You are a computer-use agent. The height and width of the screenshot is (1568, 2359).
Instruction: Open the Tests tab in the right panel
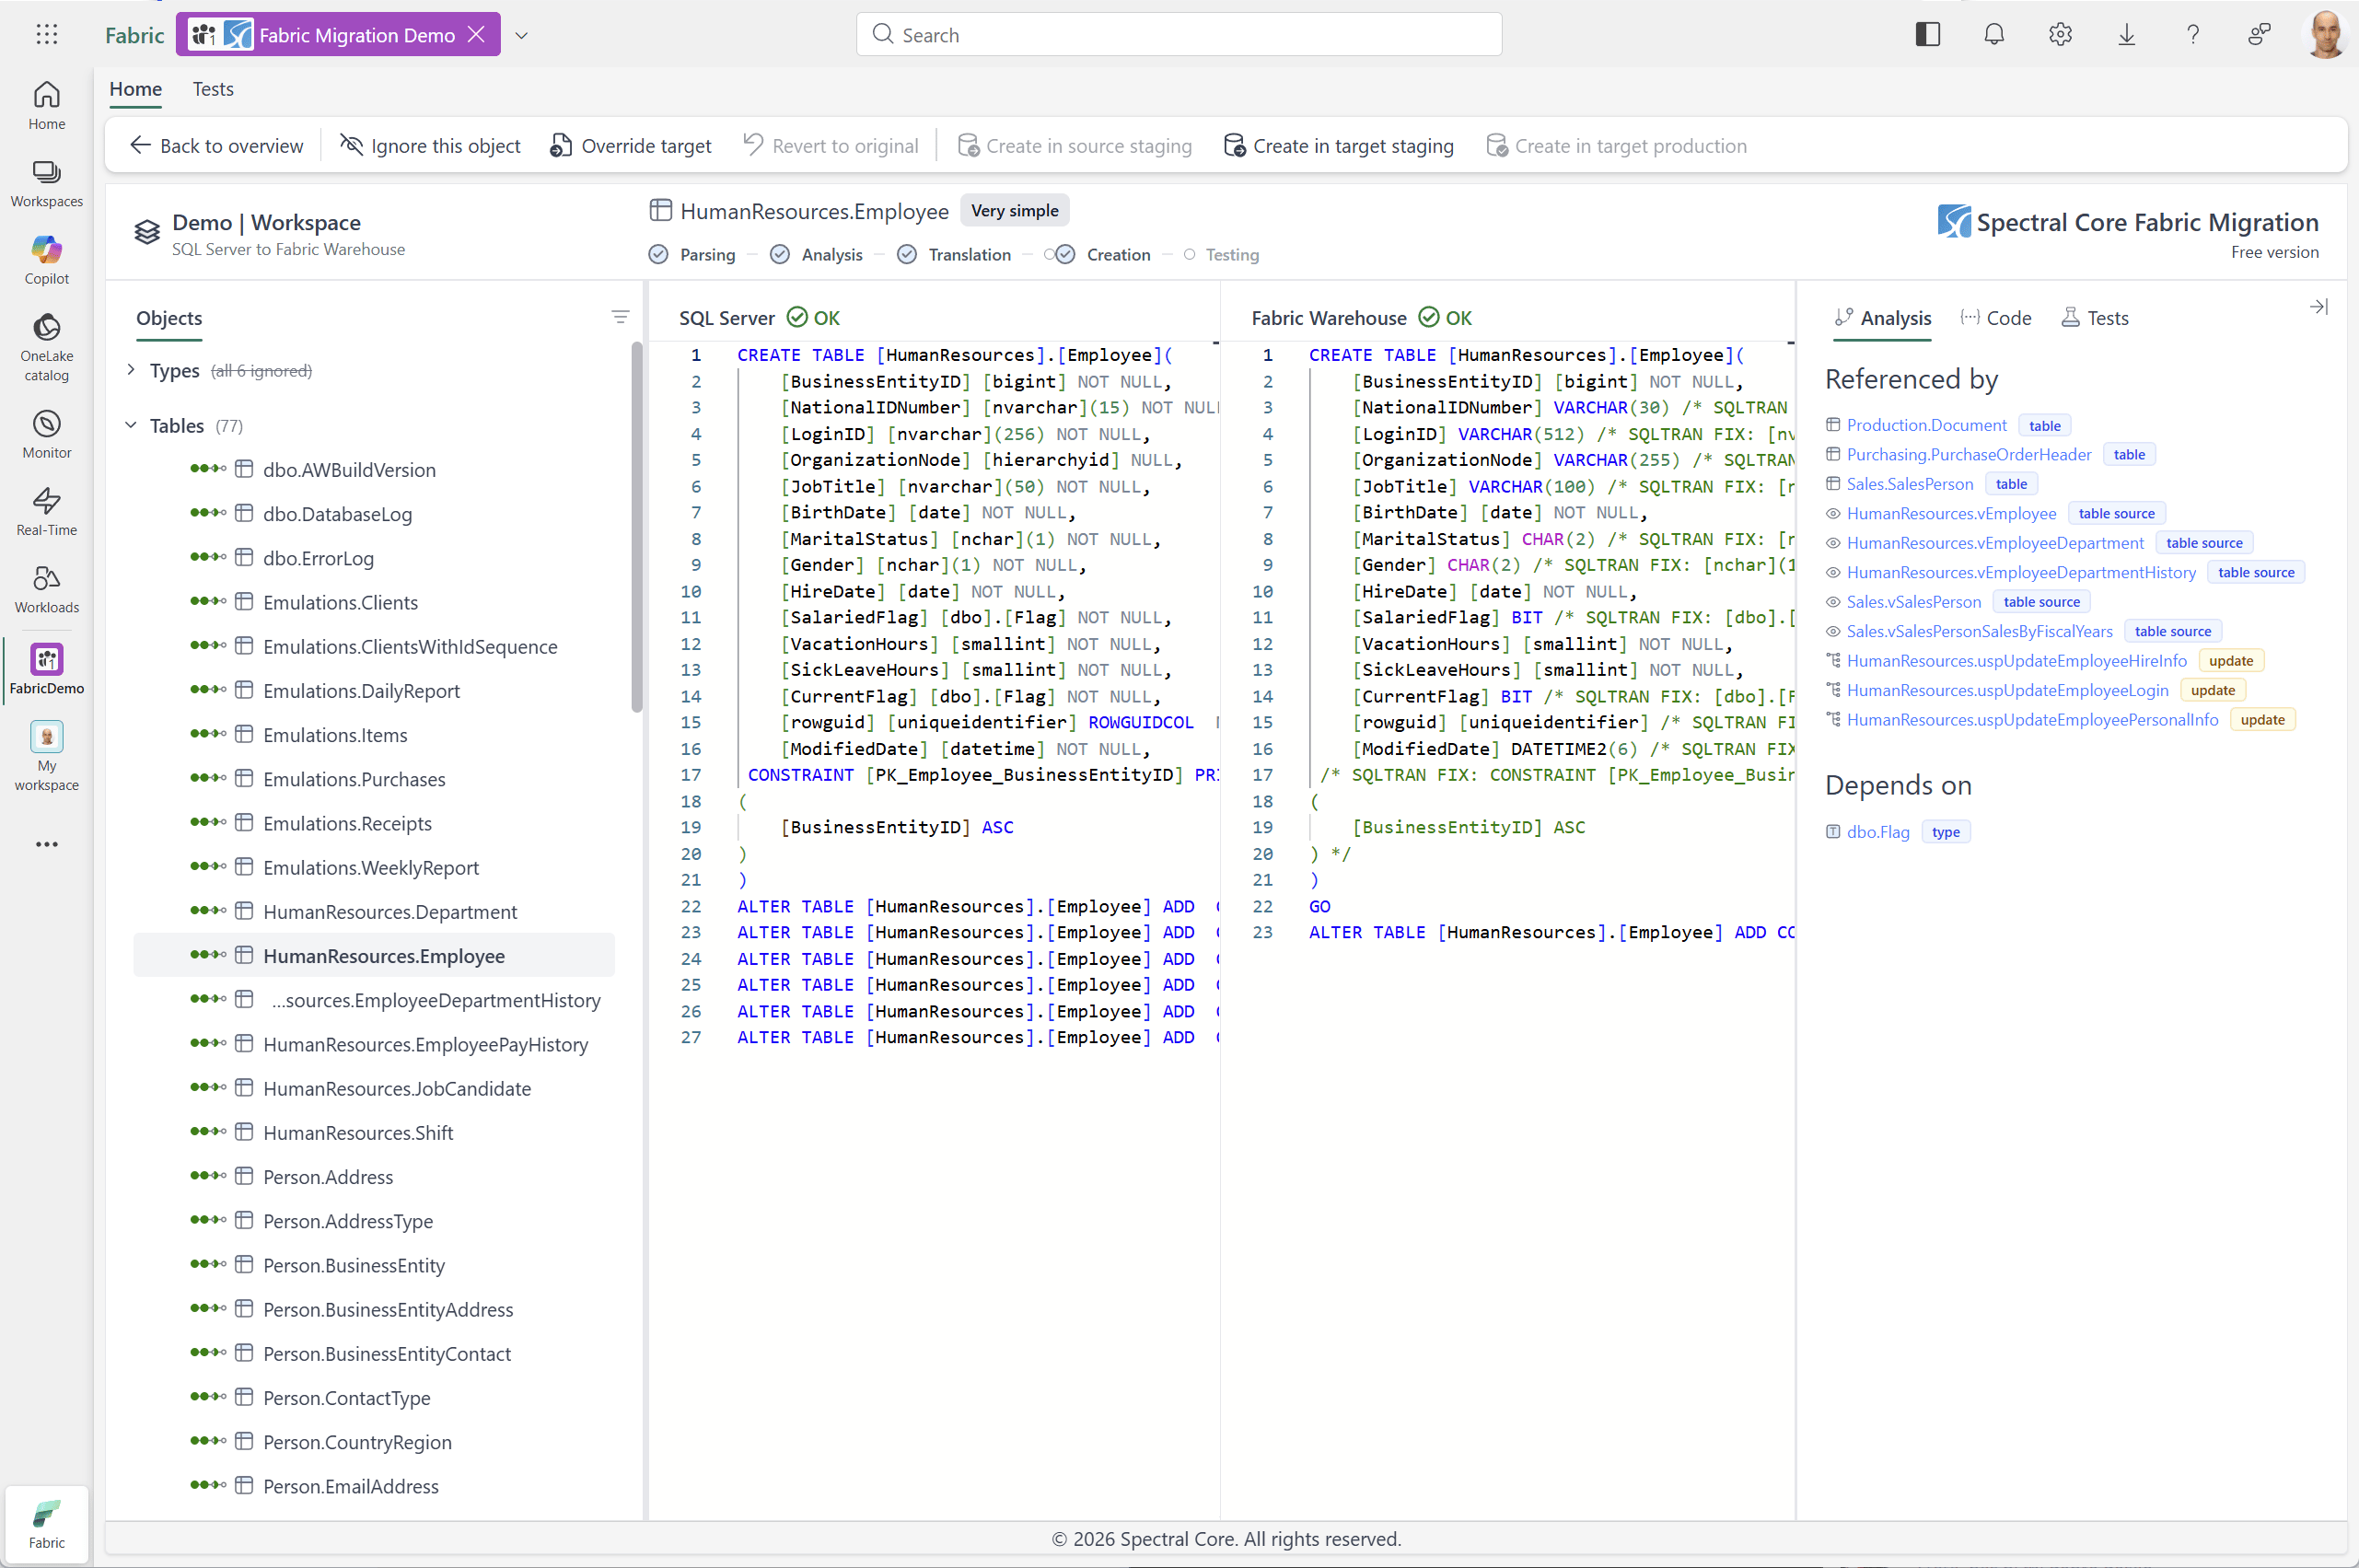(x=2095, y=318)
